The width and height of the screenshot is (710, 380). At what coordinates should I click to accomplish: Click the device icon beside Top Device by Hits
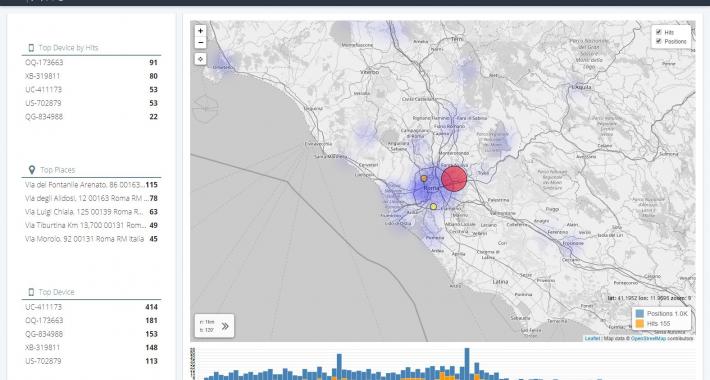(x=31, y=48)
